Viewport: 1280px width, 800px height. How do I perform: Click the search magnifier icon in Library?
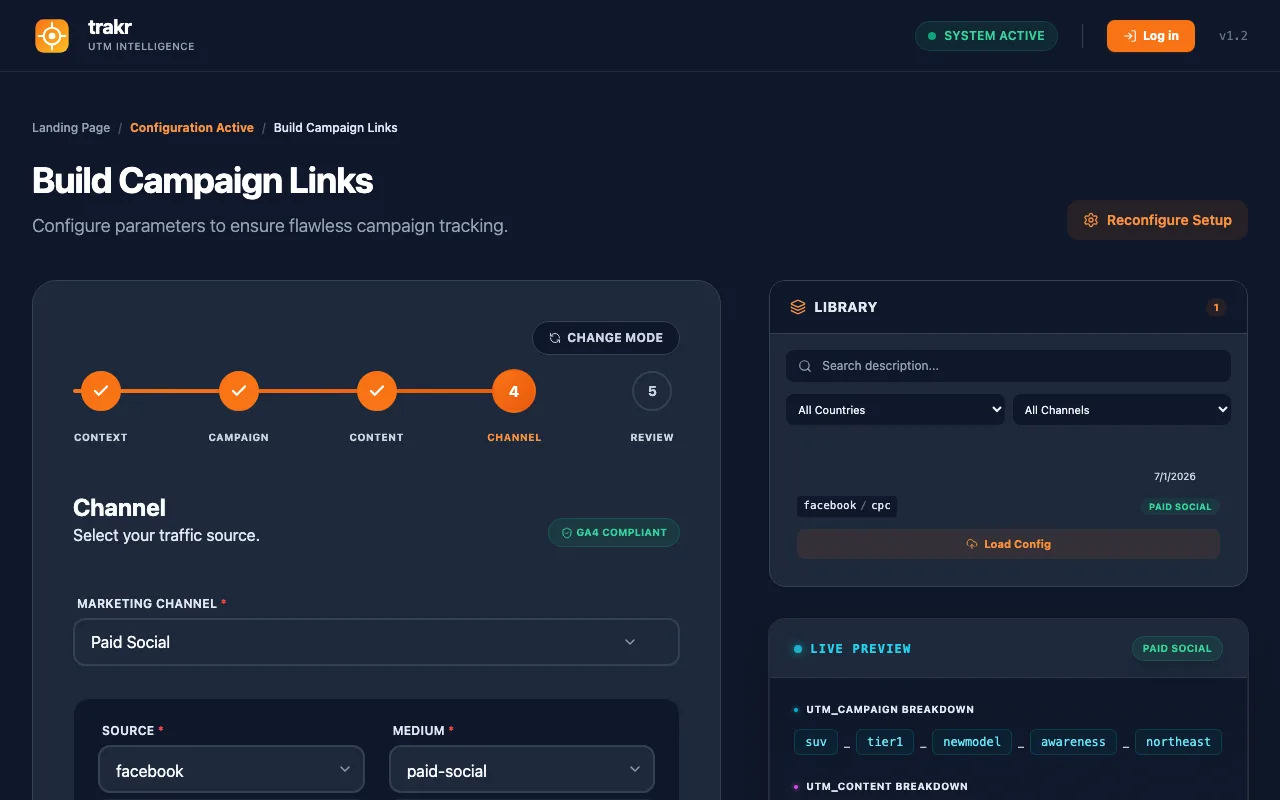click(x=805, y=366)
